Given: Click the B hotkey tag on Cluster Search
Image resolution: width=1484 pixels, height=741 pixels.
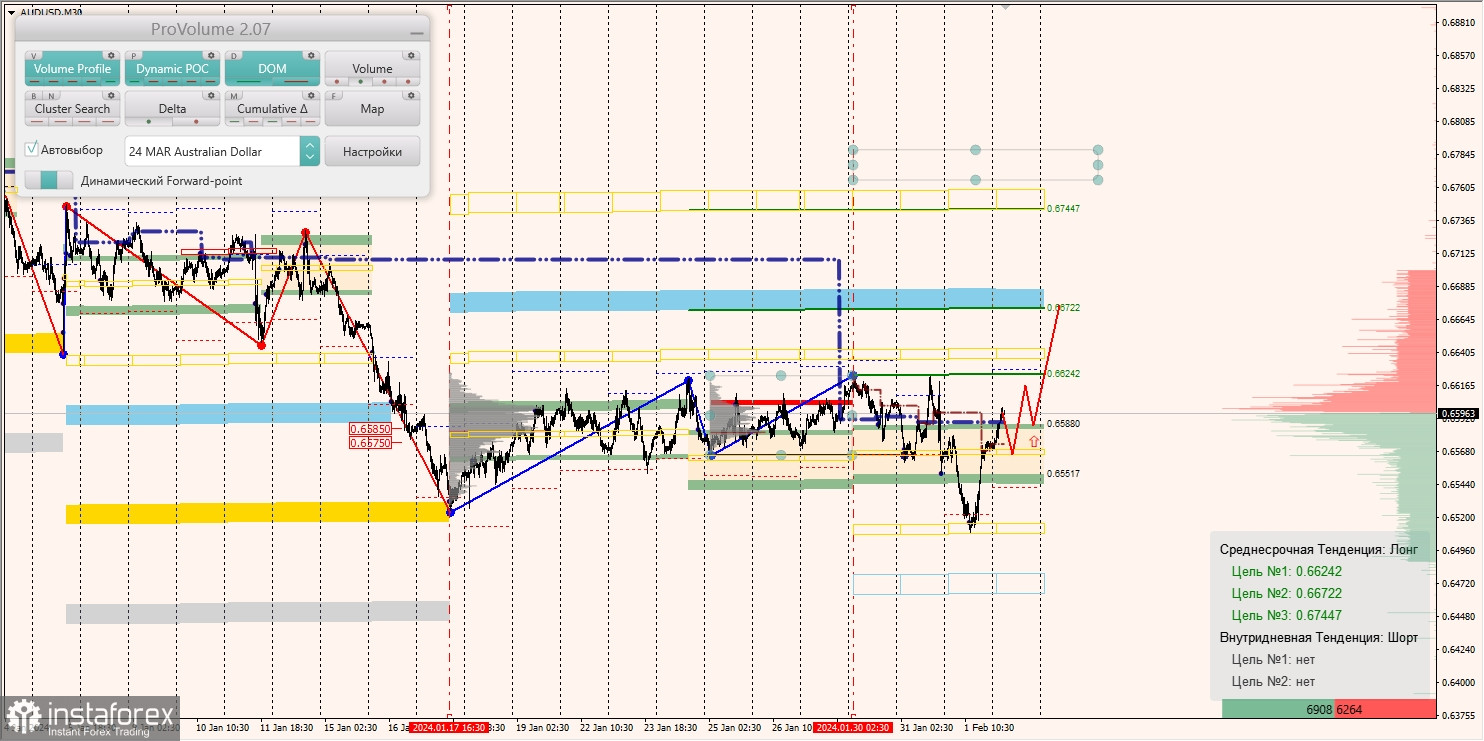Looking at the screenshot, I should click(x=35, y=96).
